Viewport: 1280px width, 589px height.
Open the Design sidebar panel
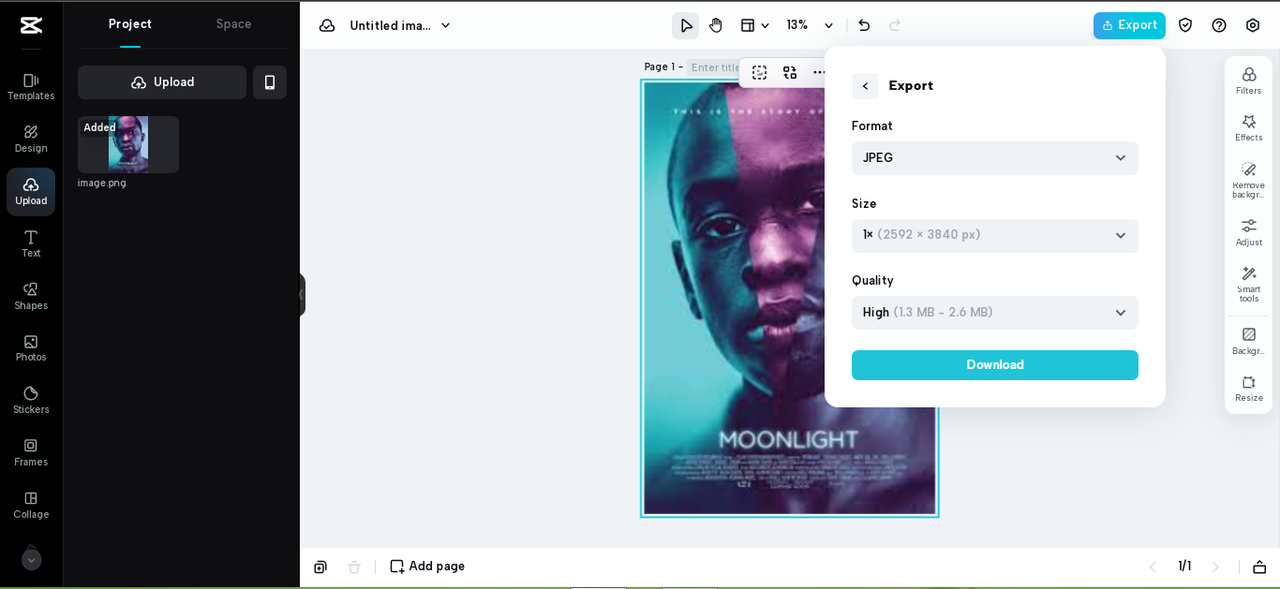tap(31, 139)
